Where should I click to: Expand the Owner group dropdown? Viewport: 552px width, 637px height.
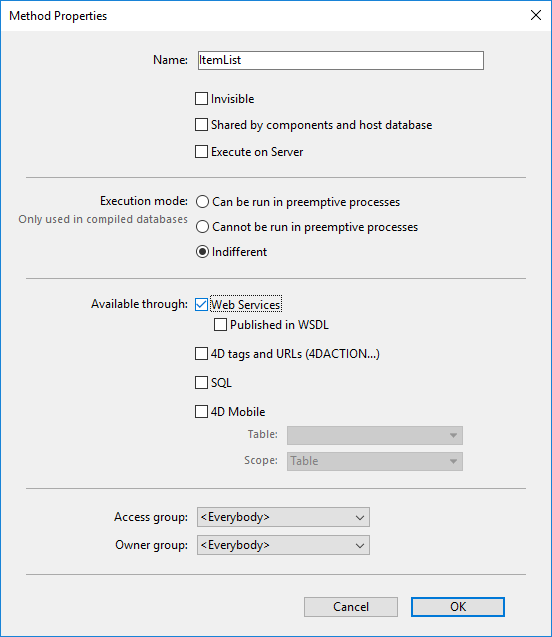283,545
